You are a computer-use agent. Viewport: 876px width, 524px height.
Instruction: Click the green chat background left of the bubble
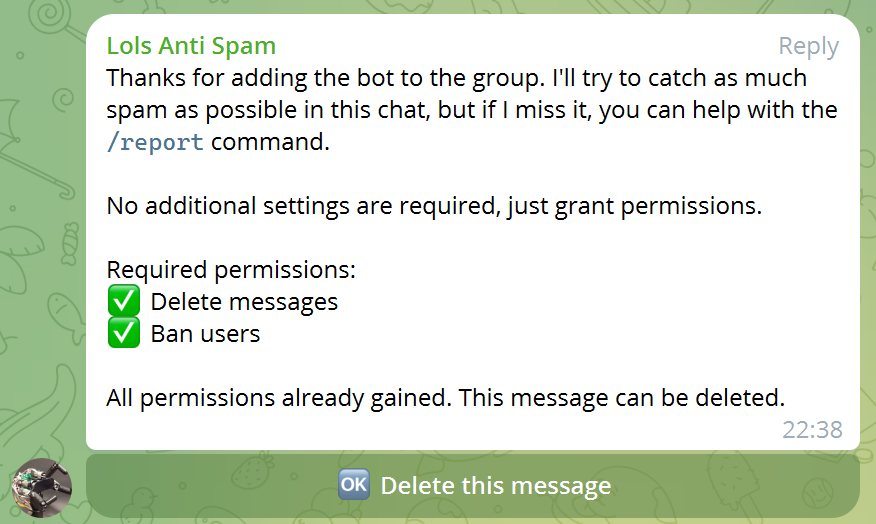point(42,250)
